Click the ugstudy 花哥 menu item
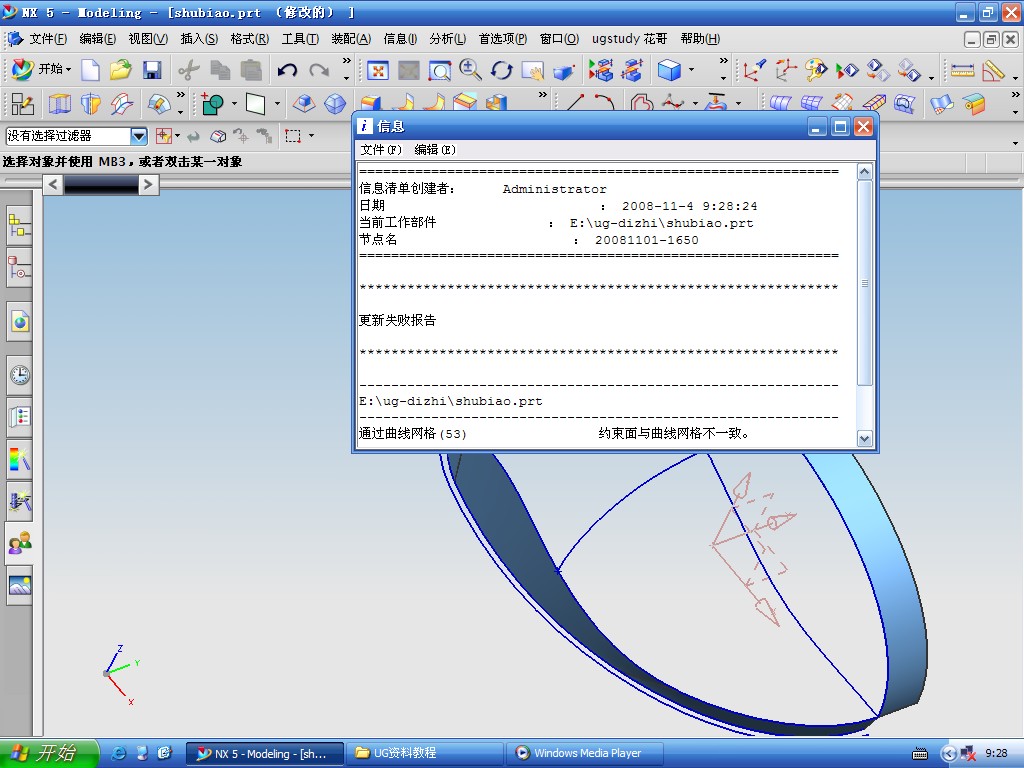This screenshot has width=1024, height=768. [630, 39]
